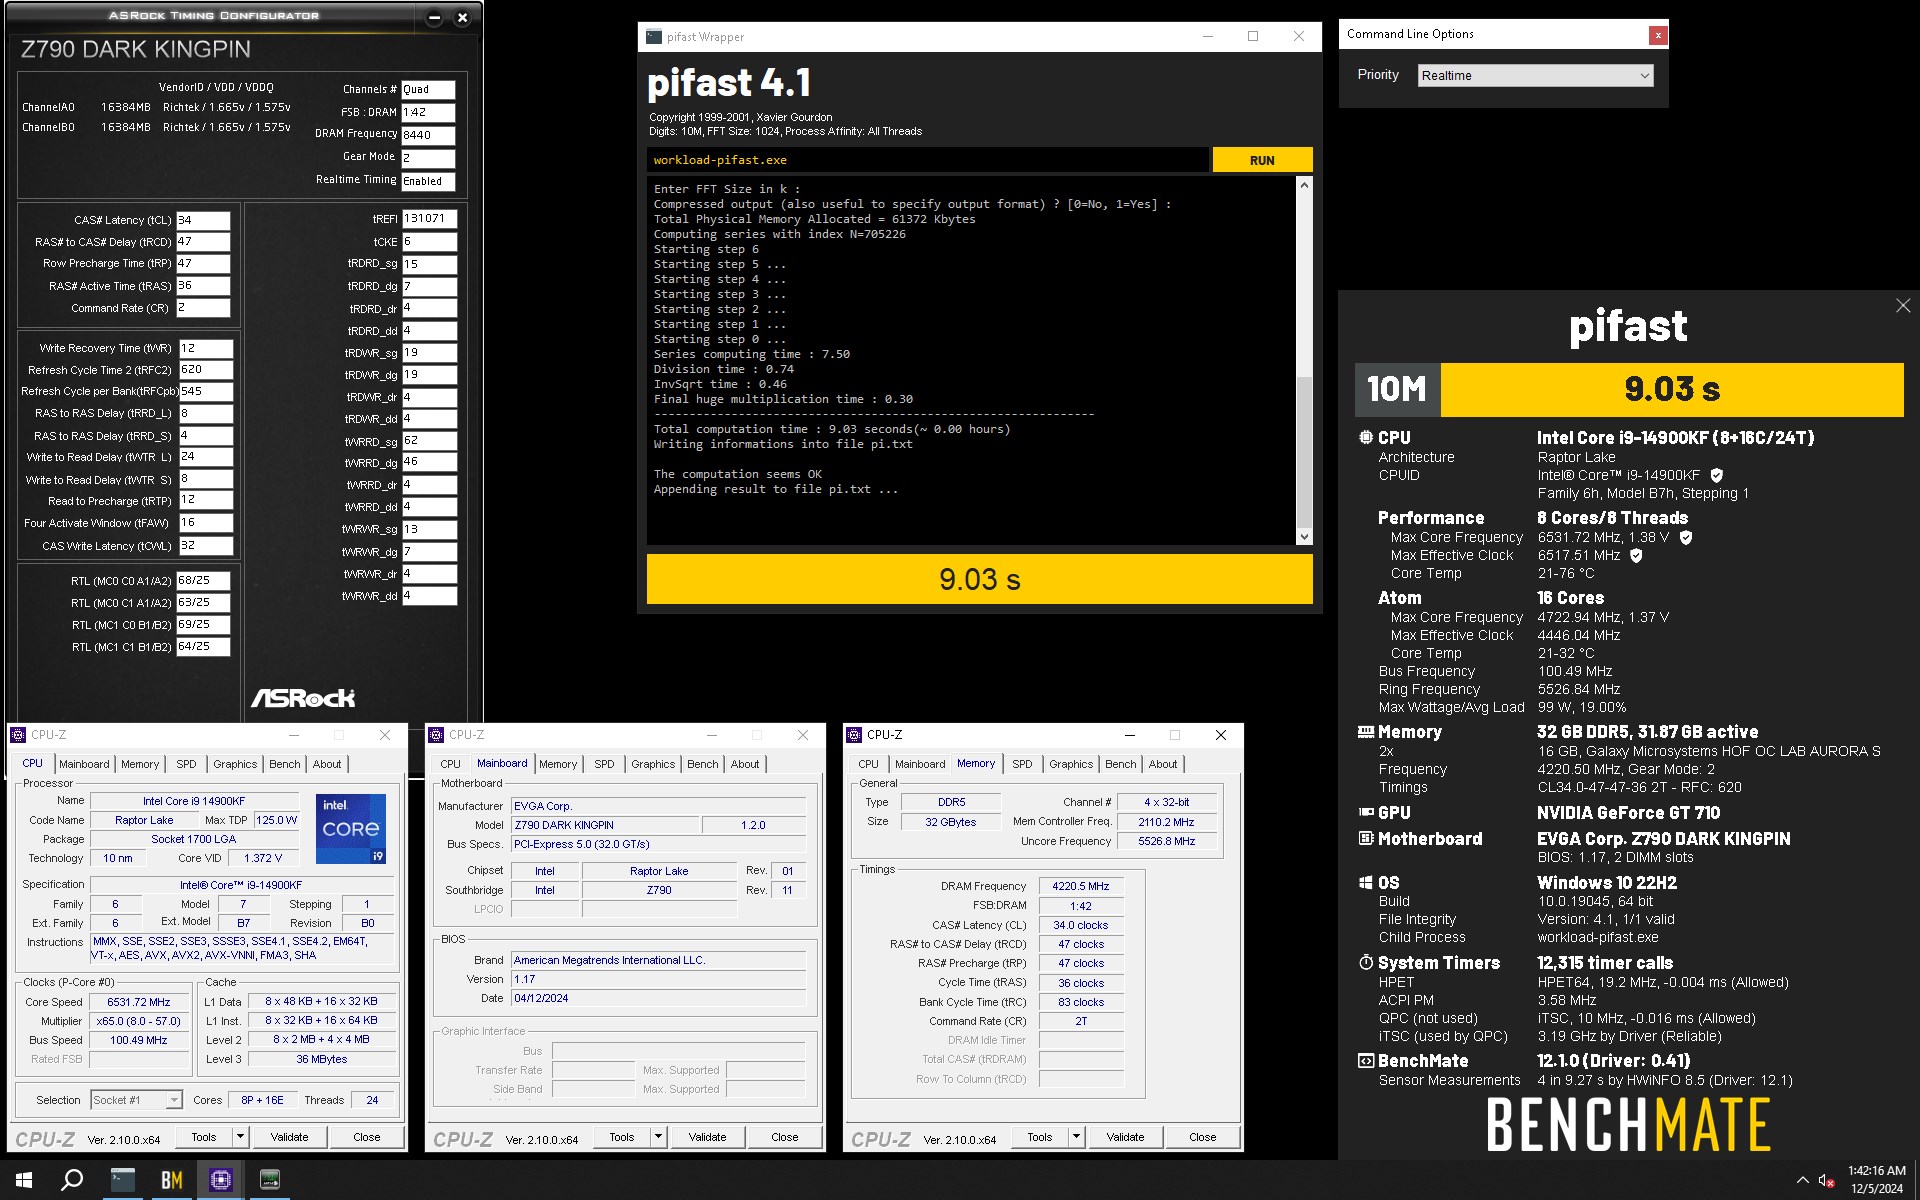This screenshot has height=1200, width=1920.
Task: Click the muted speaker tray icon
Action: coord(1826,1180)
